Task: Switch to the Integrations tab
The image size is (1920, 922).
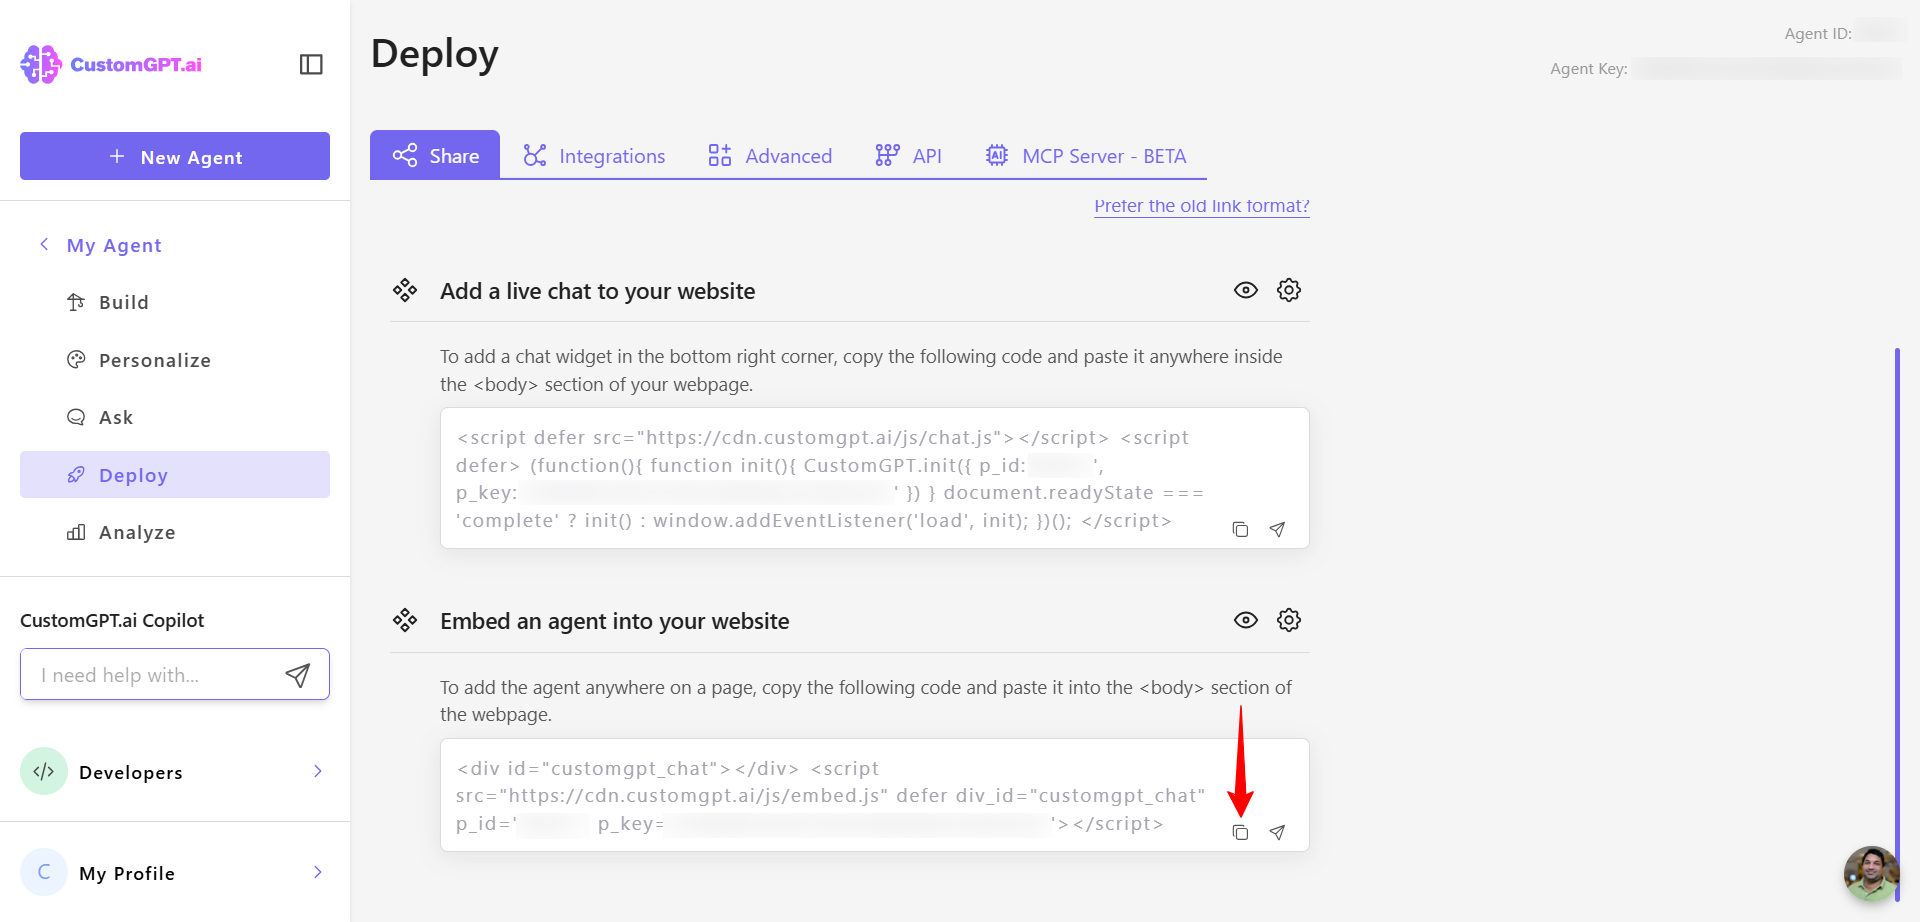Action: pyautogui.click(x=593, y=156)
